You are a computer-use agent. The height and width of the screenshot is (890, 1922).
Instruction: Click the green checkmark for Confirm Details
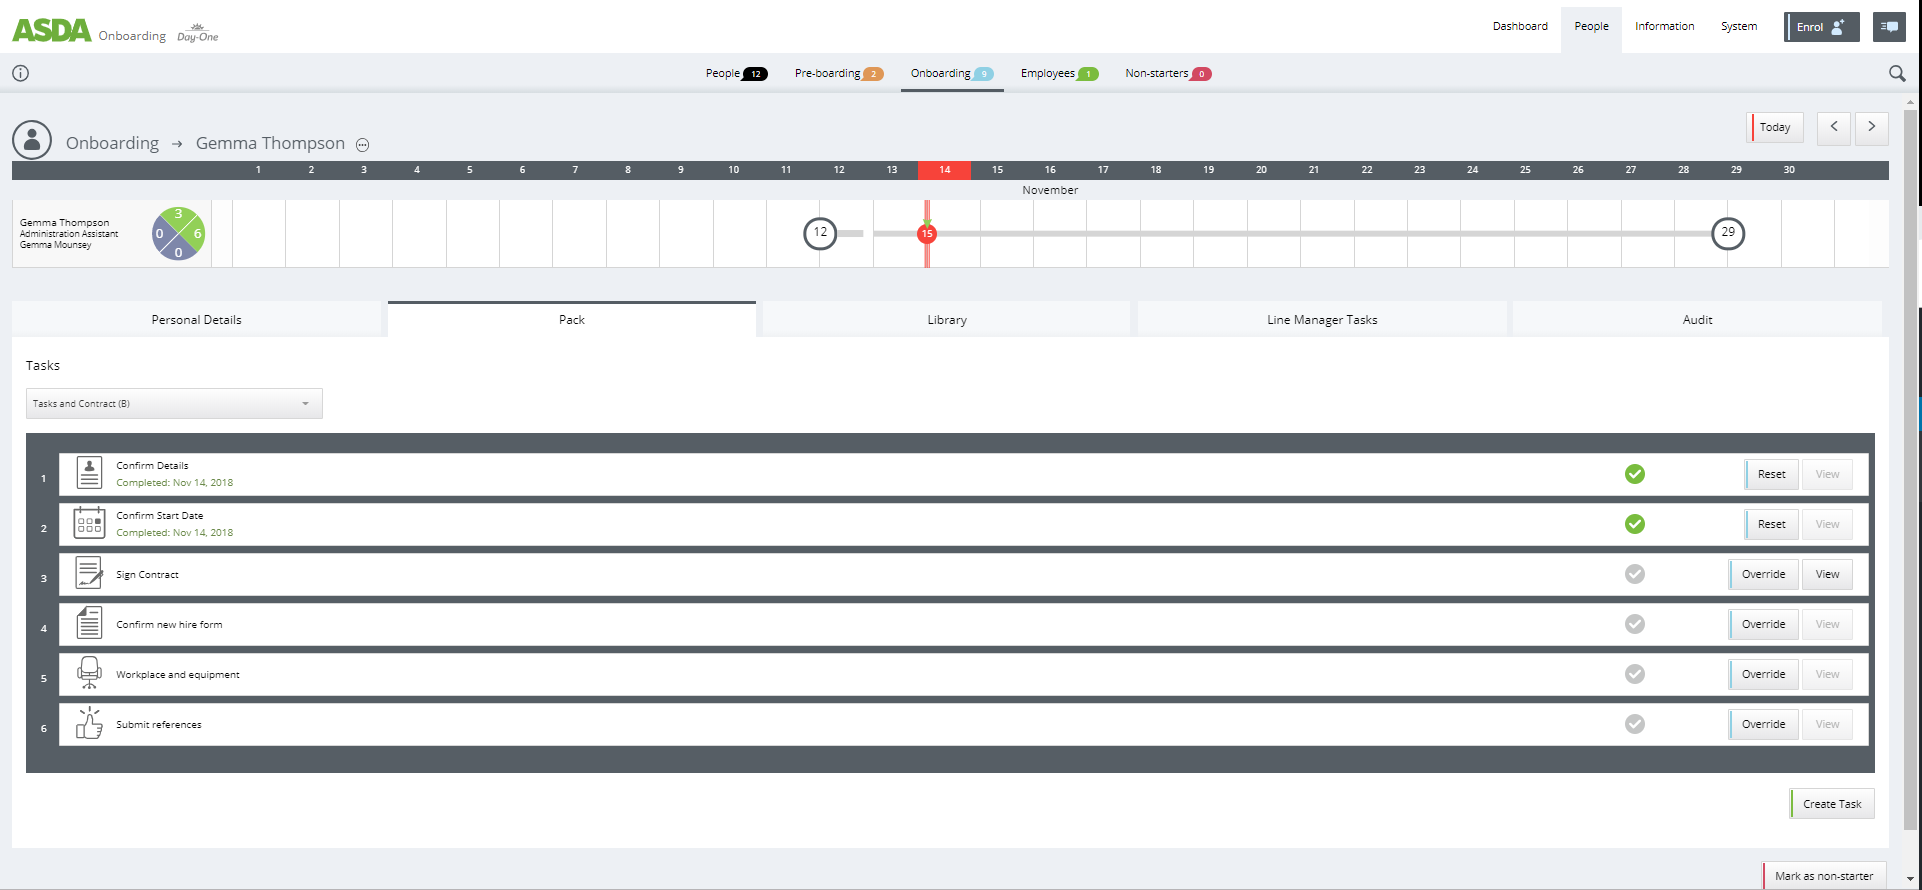1634,474
